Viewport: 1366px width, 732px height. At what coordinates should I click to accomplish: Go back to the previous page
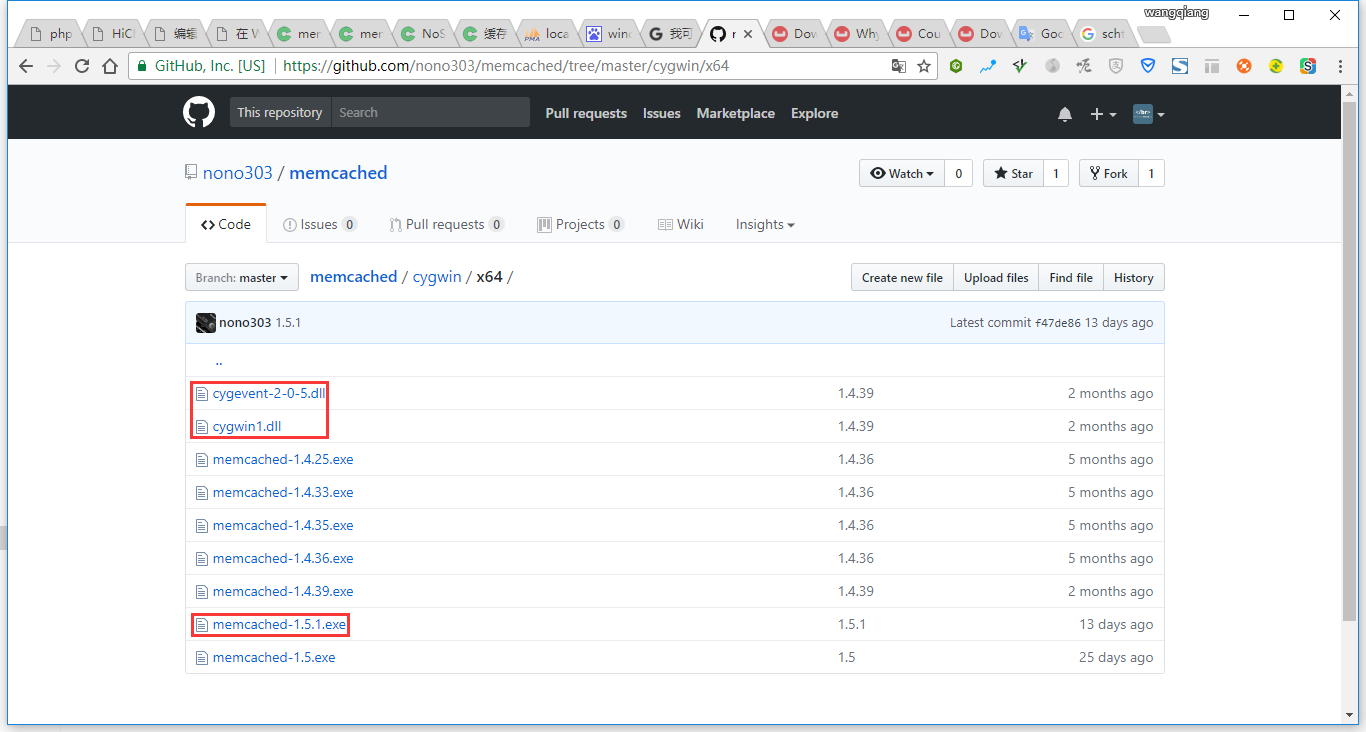(26, 66)
